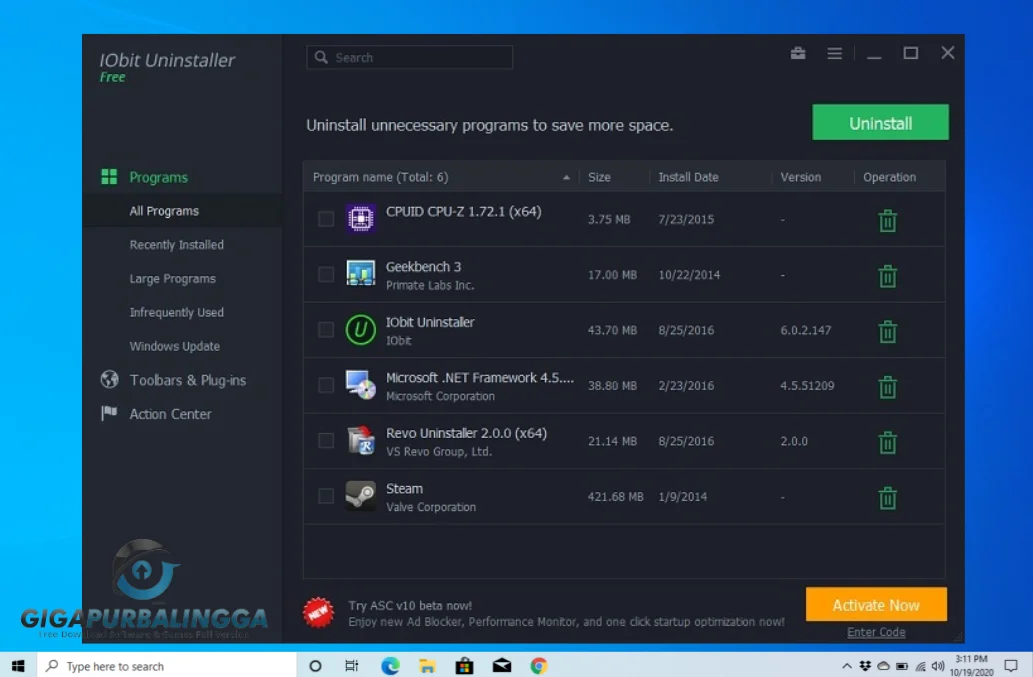Click the Operation column header
The image size is (1033, 677).
889,177
